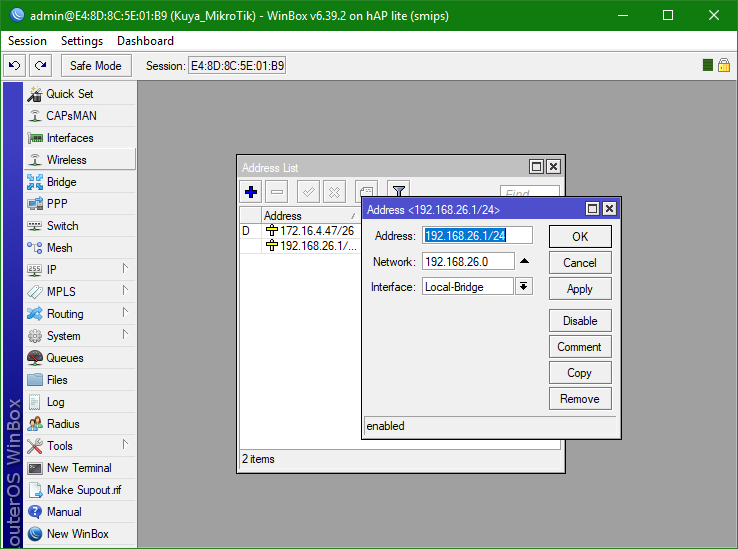The width and height of the screenshot is (738, 549).
Task: Open Queues in sidebar
Action: pos(80,358)
